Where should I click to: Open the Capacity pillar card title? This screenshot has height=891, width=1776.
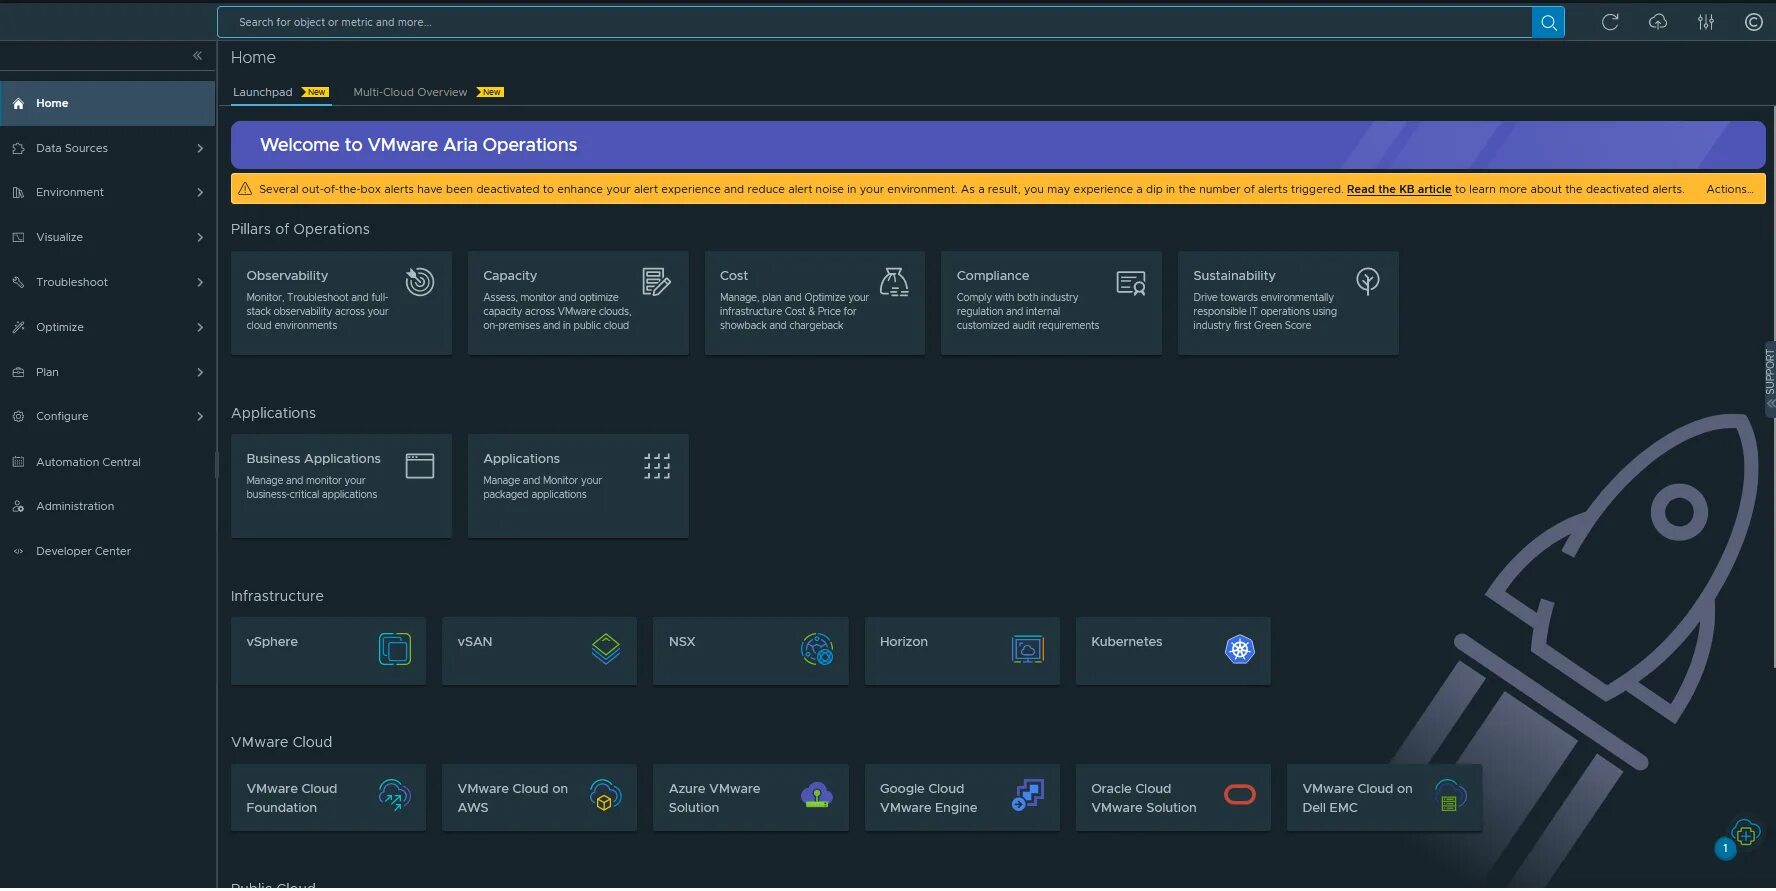coord(510,276)
